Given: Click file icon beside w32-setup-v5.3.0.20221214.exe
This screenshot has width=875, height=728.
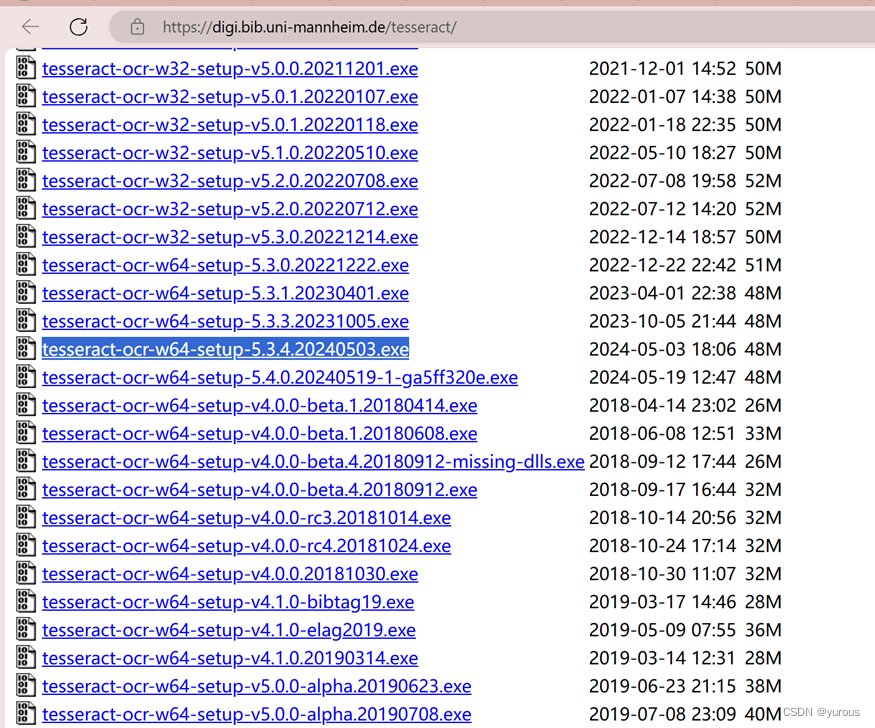Looking at the screenshot, I should pos(26,237).
